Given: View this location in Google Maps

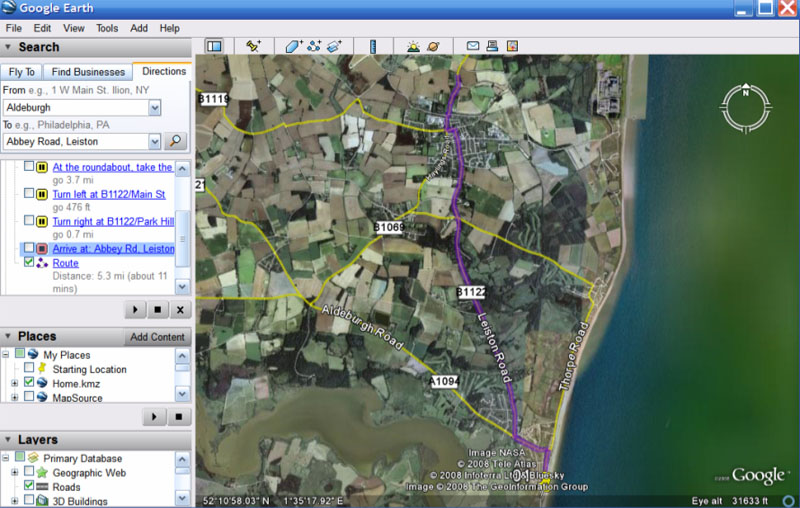Looking at the screenshot, I should (512, 46).
